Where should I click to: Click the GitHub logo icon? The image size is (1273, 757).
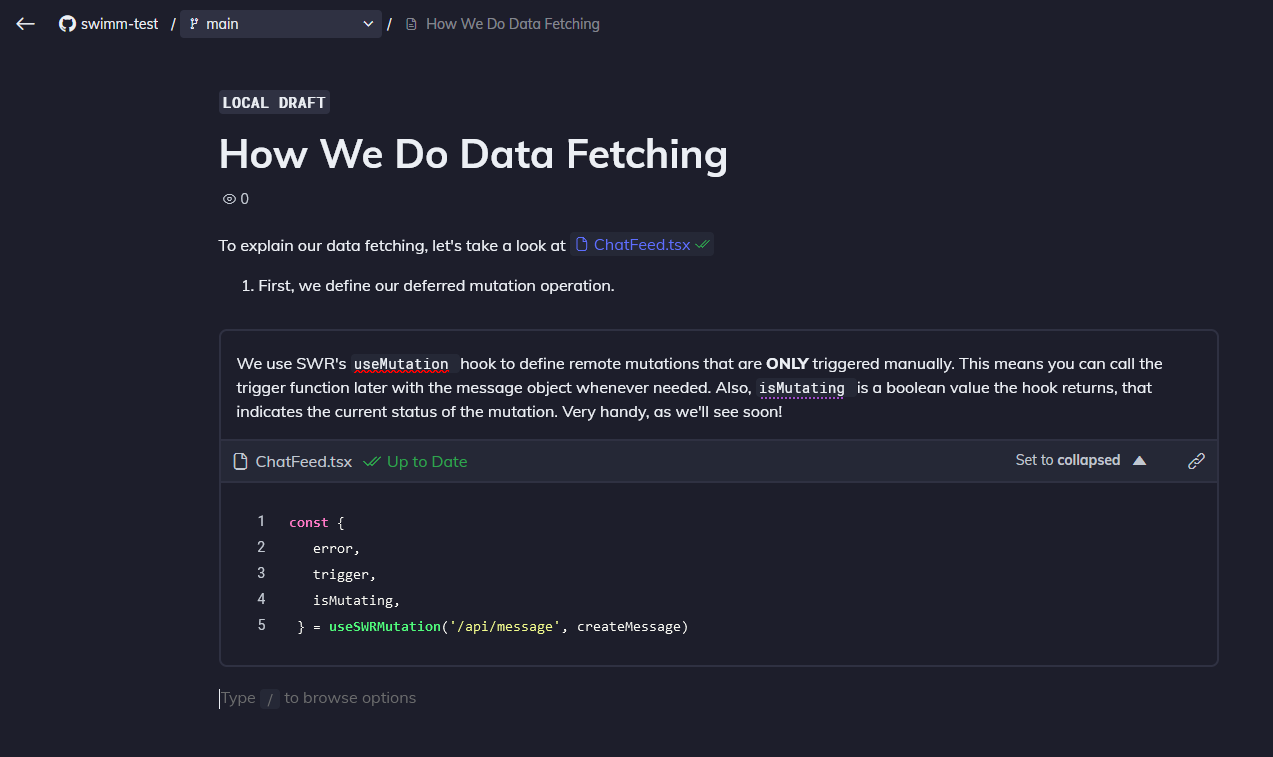pos(67,24)
